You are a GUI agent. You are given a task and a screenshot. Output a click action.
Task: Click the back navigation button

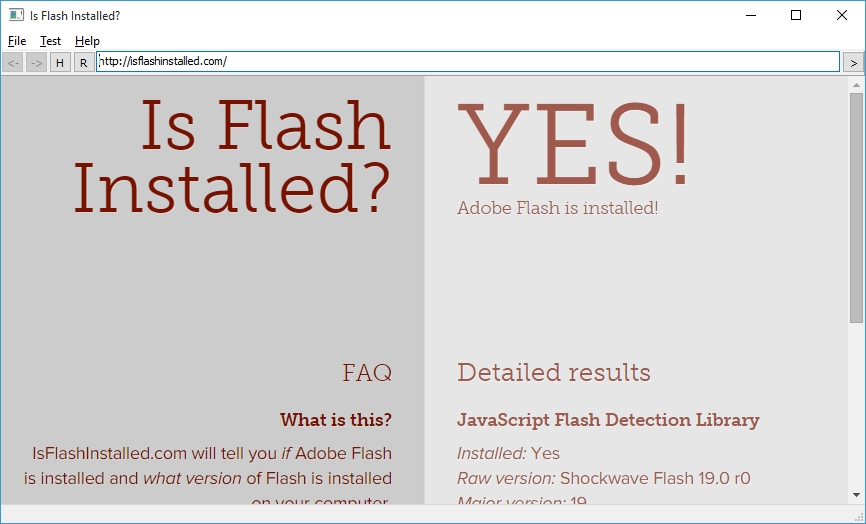coord(13,62)
